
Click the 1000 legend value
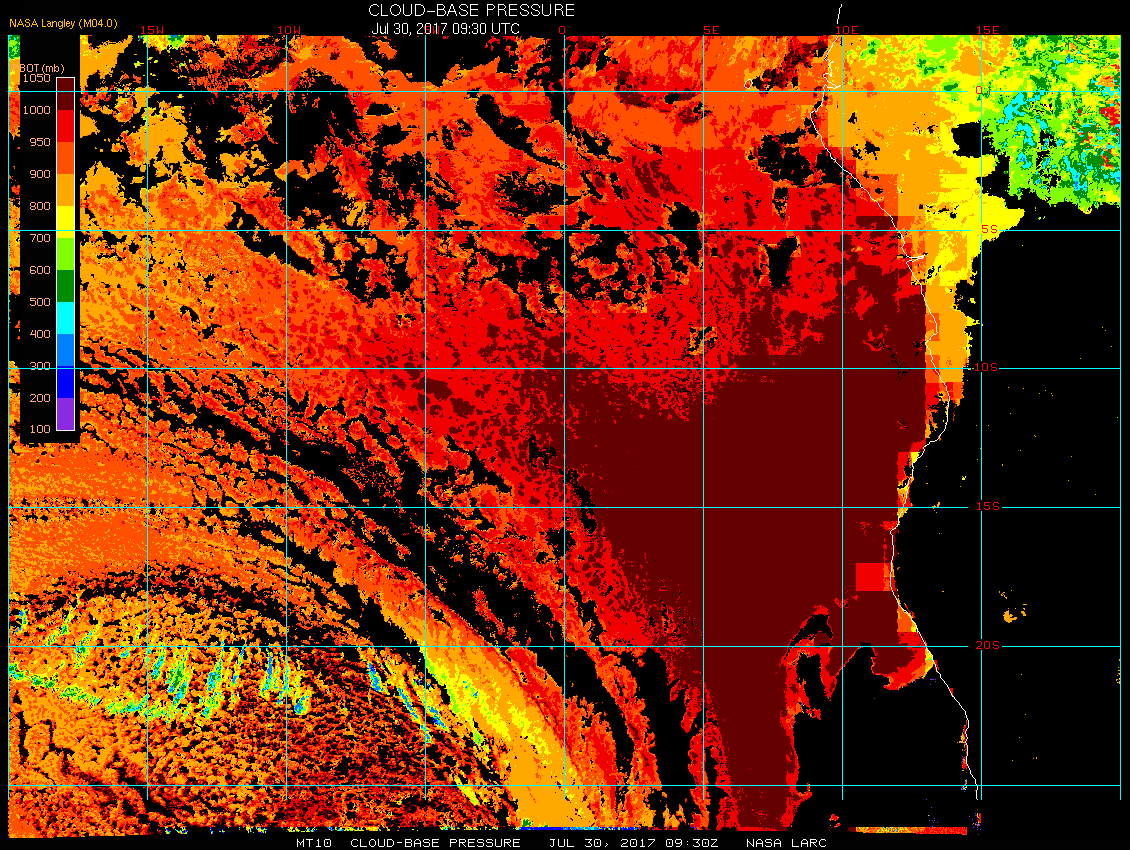point(36,110)
